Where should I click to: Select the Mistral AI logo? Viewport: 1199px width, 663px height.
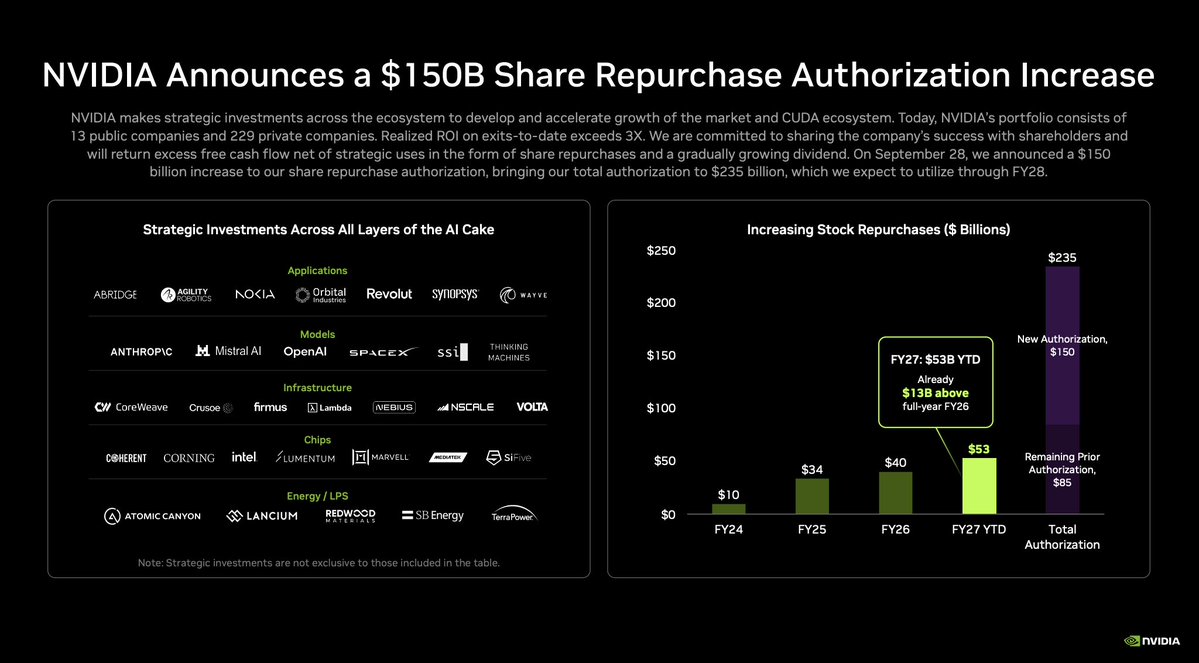[x=228, y=351]
